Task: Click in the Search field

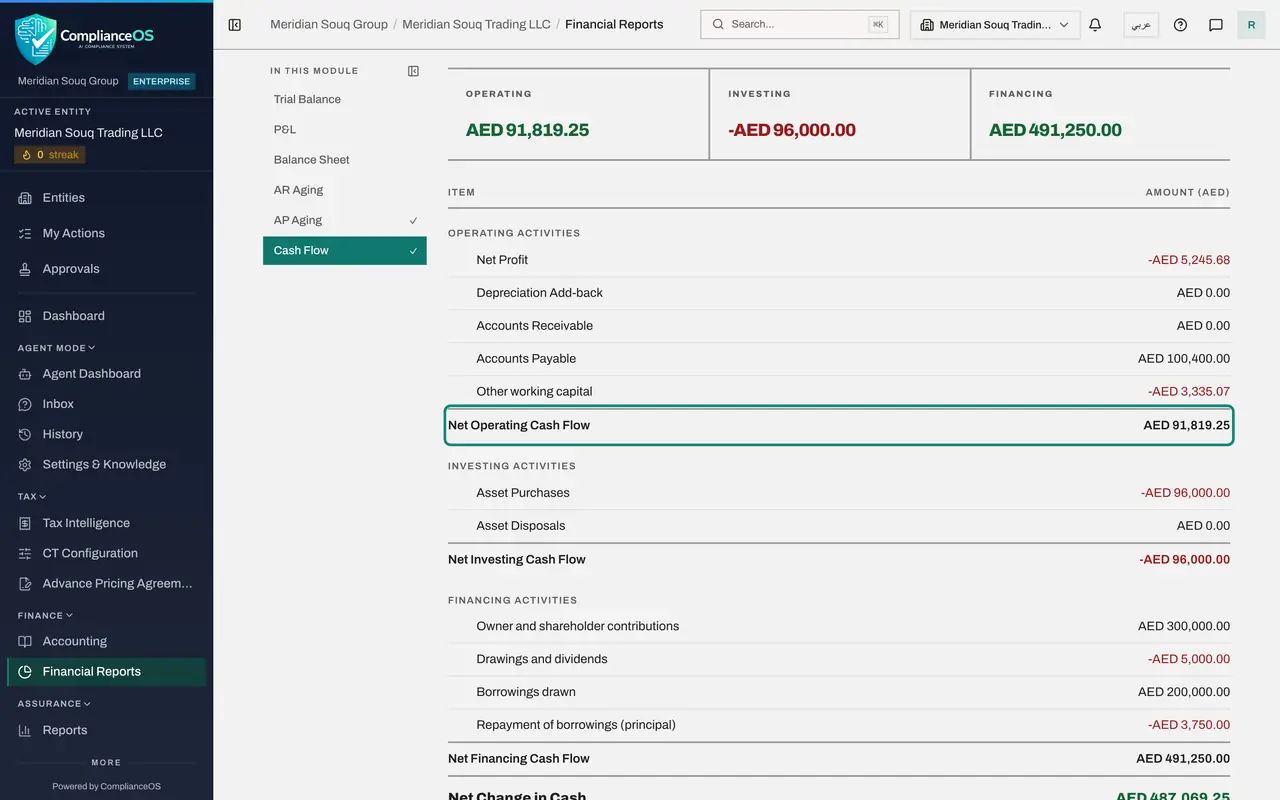Action: [799, 24]
